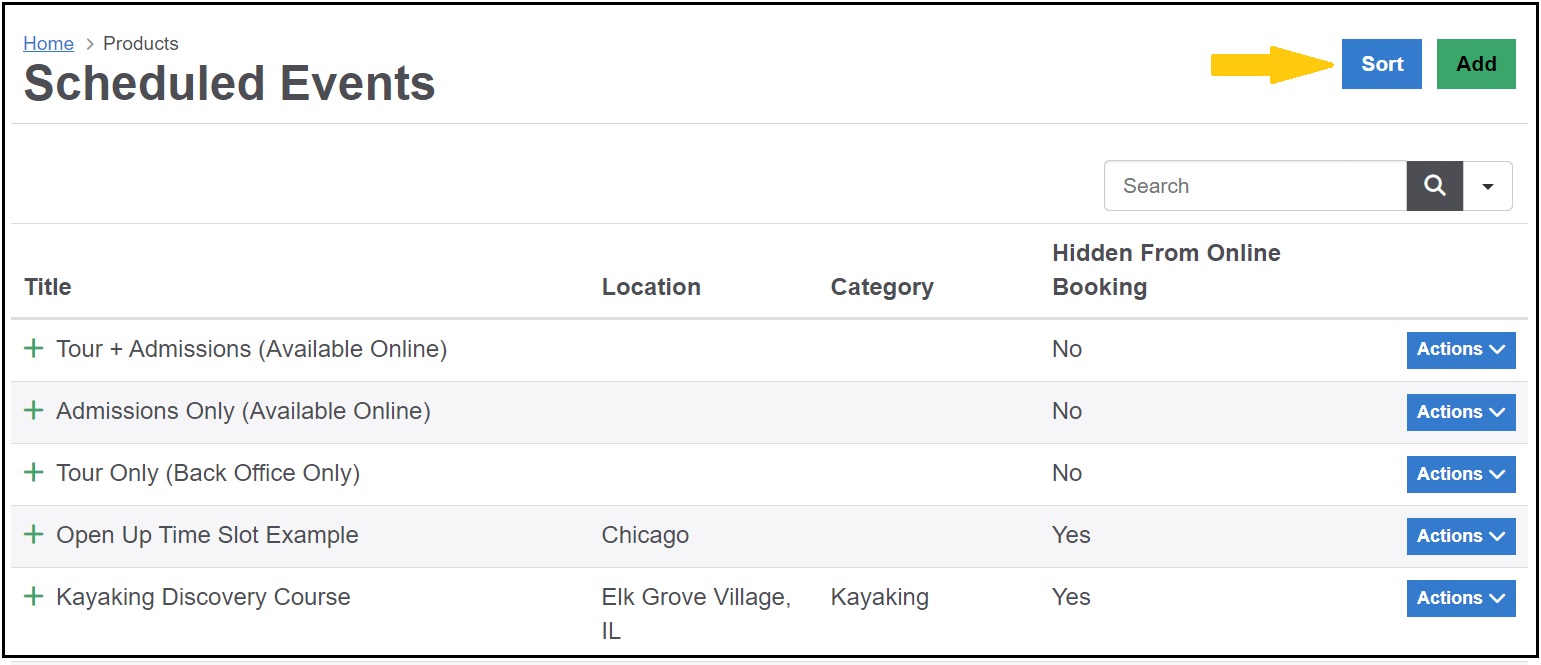Expand Kayaking Discovery Course plus icon

click(x=34, y=596)
